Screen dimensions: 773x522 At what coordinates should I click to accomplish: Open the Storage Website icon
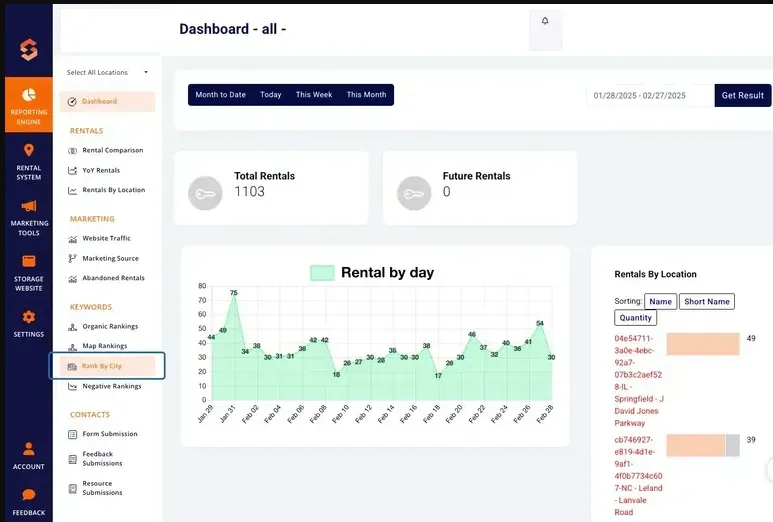pyautogui.click(x=29, y=261)
